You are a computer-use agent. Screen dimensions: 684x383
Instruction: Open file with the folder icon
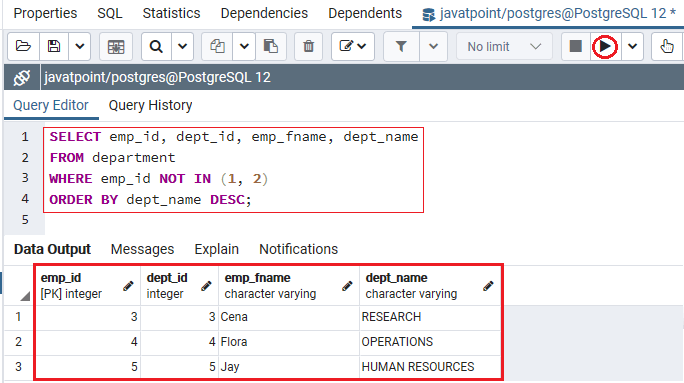tap(23, 46)
